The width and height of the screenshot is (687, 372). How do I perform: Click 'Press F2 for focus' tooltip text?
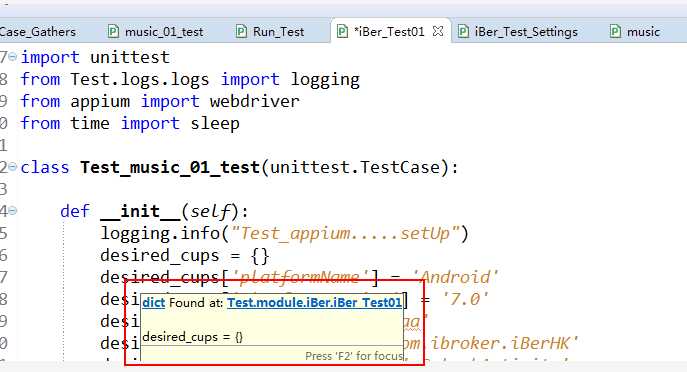pyautogui.click(x=354, y=356)
